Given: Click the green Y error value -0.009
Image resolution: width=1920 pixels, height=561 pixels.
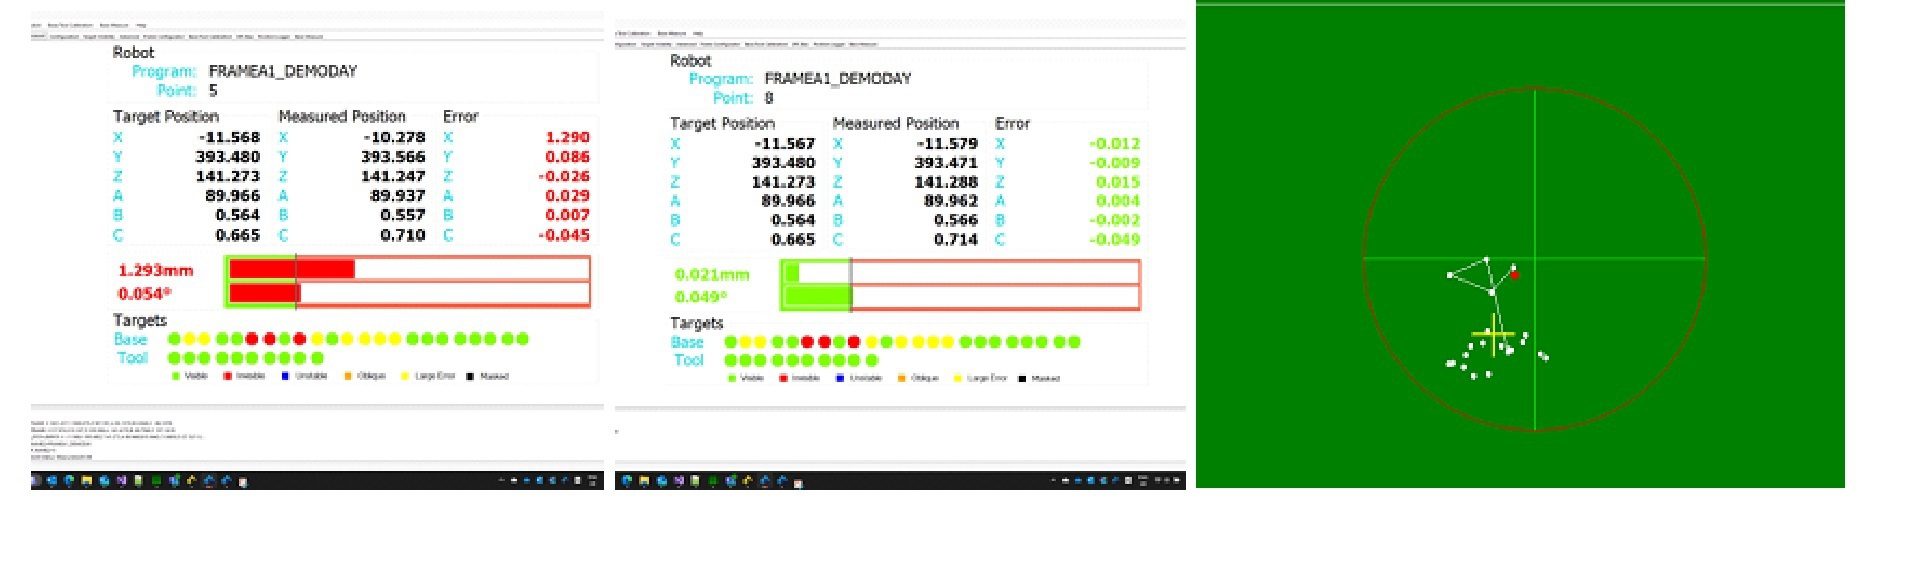Looking at the screenshot, I should coord(1115,163).
